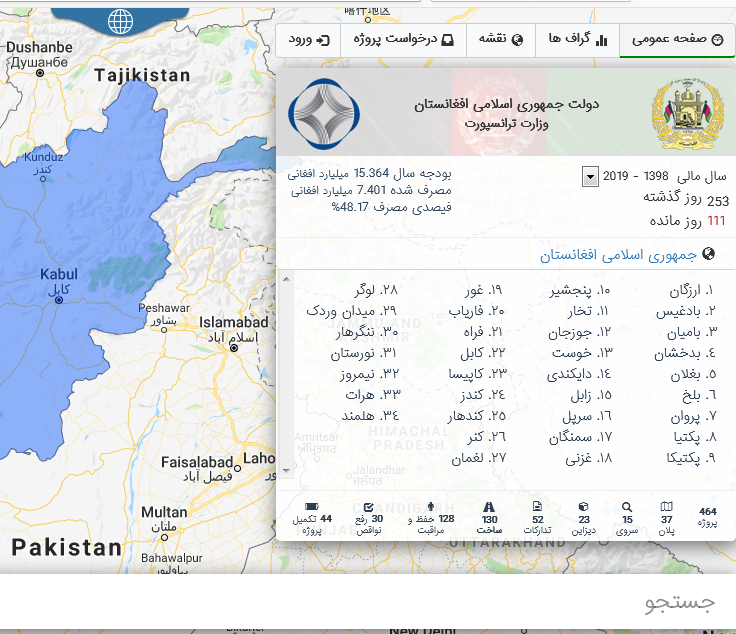Click the procurement (تدارکات) document icon
The width and height of the screenshot is (736, 634).
538,507
